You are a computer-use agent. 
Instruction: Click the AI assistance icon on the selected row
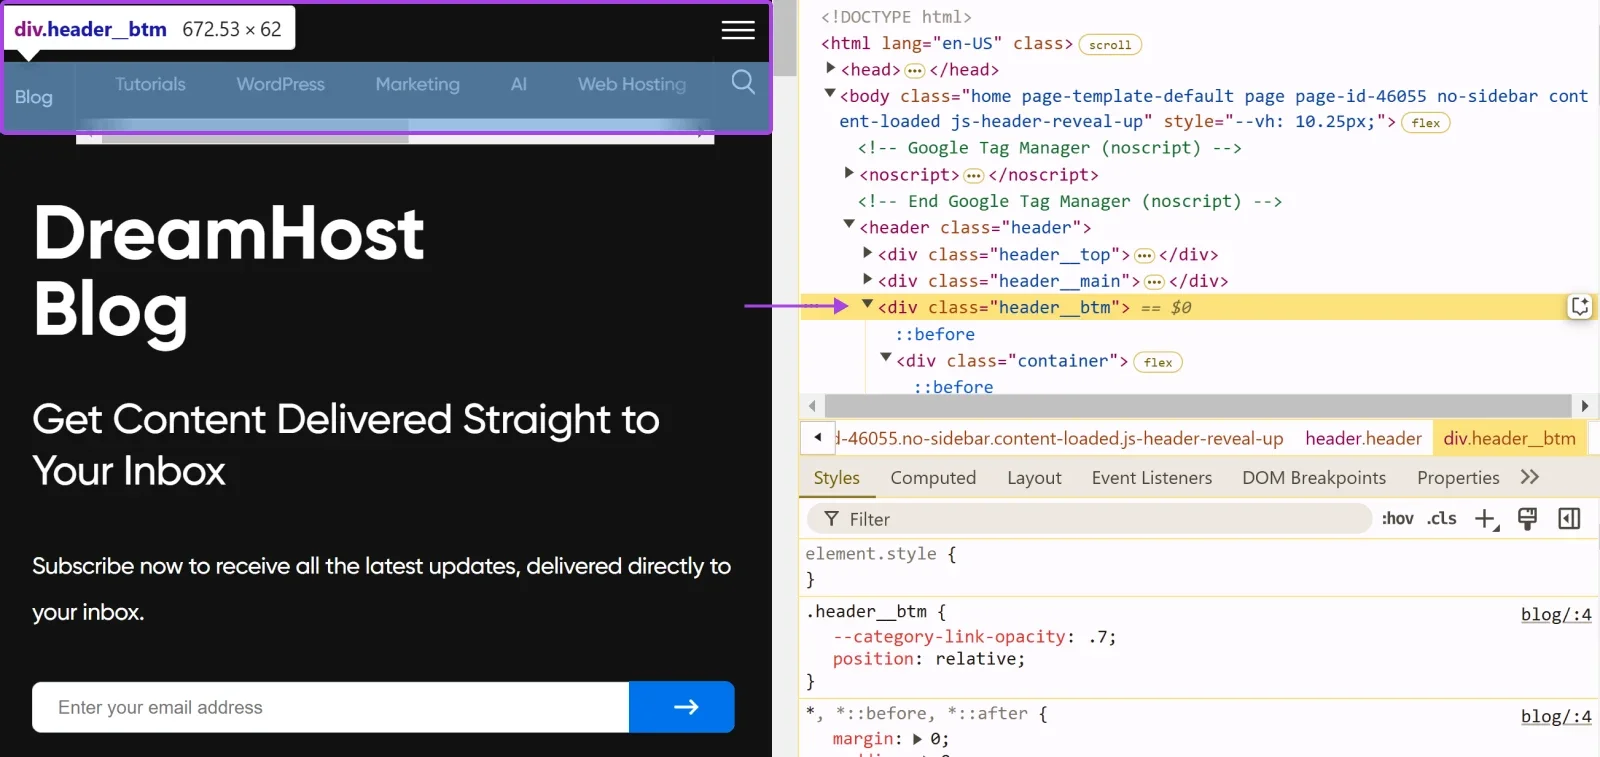(x=1580, y=307)
